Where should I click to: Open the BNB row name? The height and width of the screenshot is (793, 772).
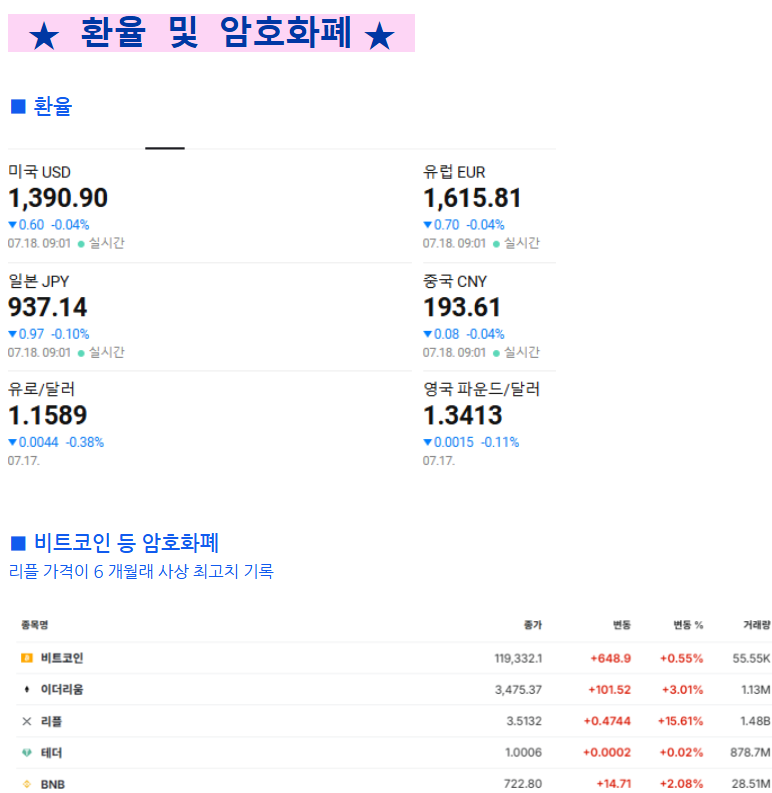pos(53,784)
